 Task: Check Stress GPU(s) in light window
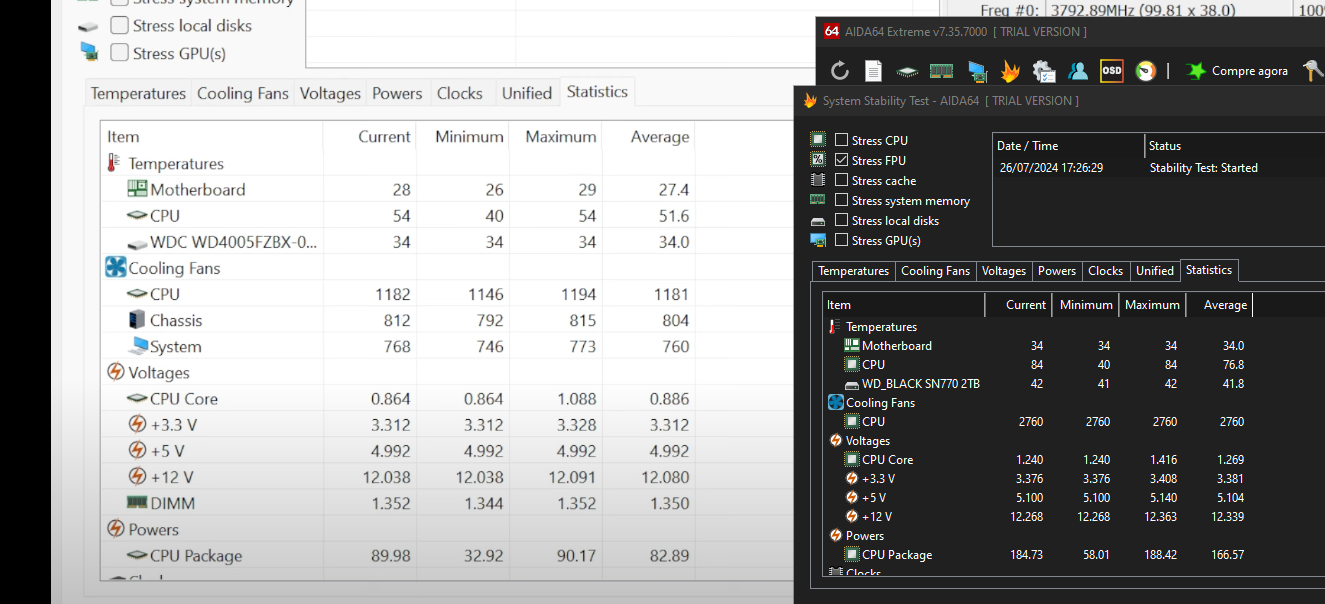click(x=119, y=52)
